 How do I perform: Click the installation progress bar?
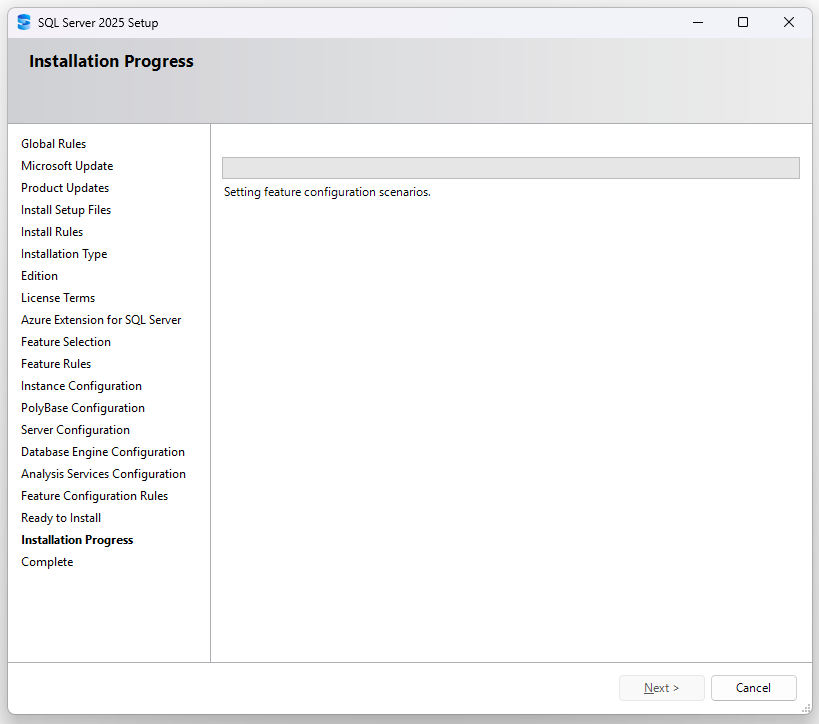click(x=511, y=167)
